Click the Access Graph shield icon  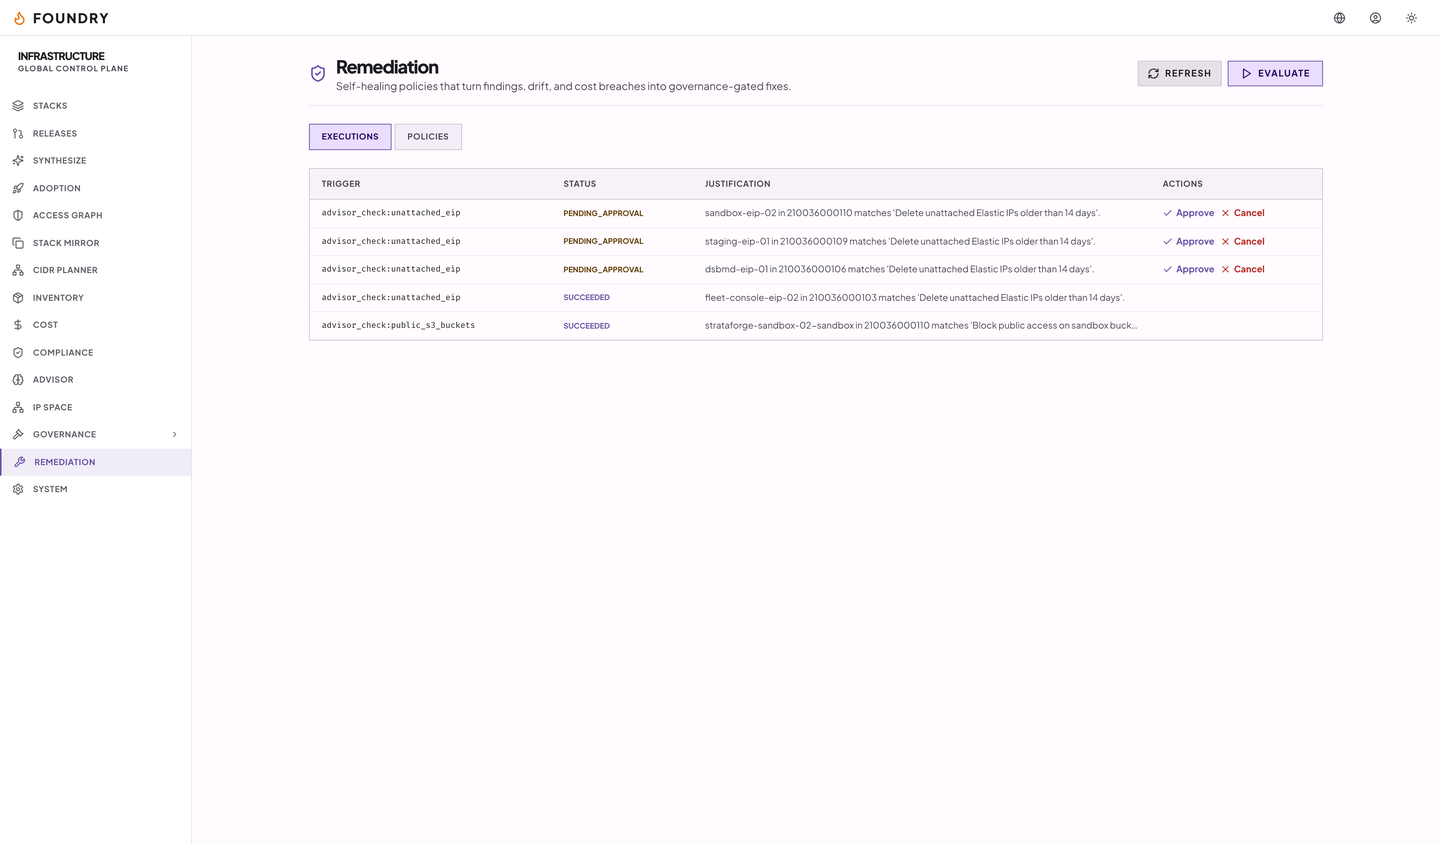pos(18,215)
